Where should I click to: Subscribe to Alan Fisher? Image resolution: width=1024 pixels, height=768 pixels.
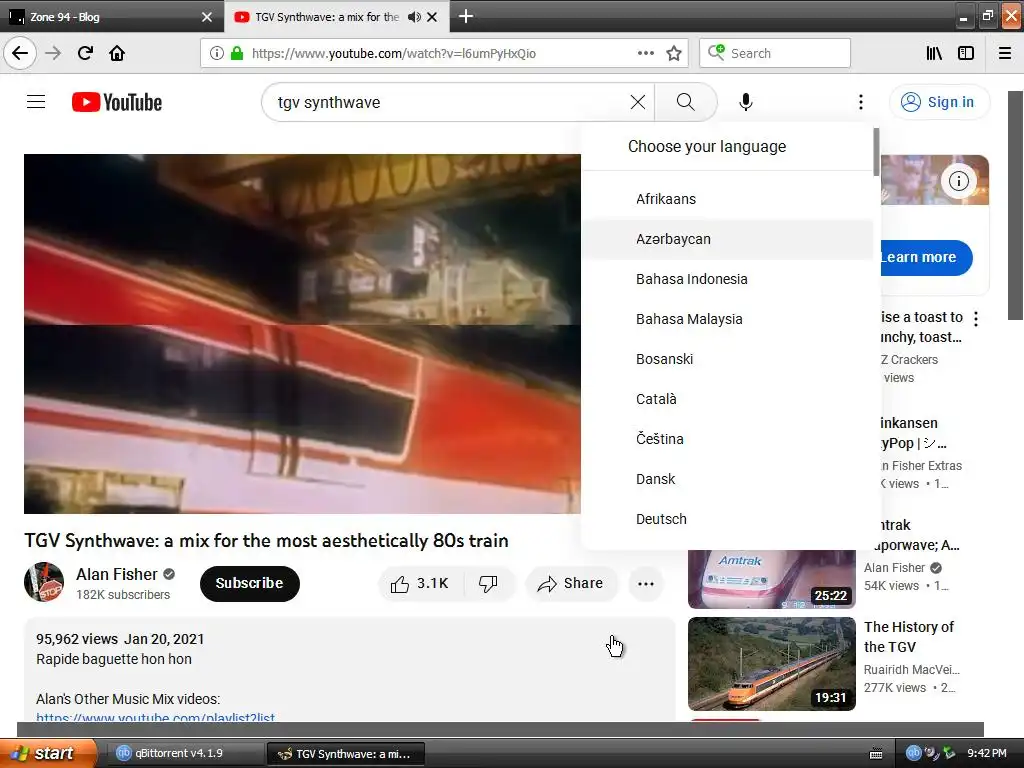coord(249,583)
